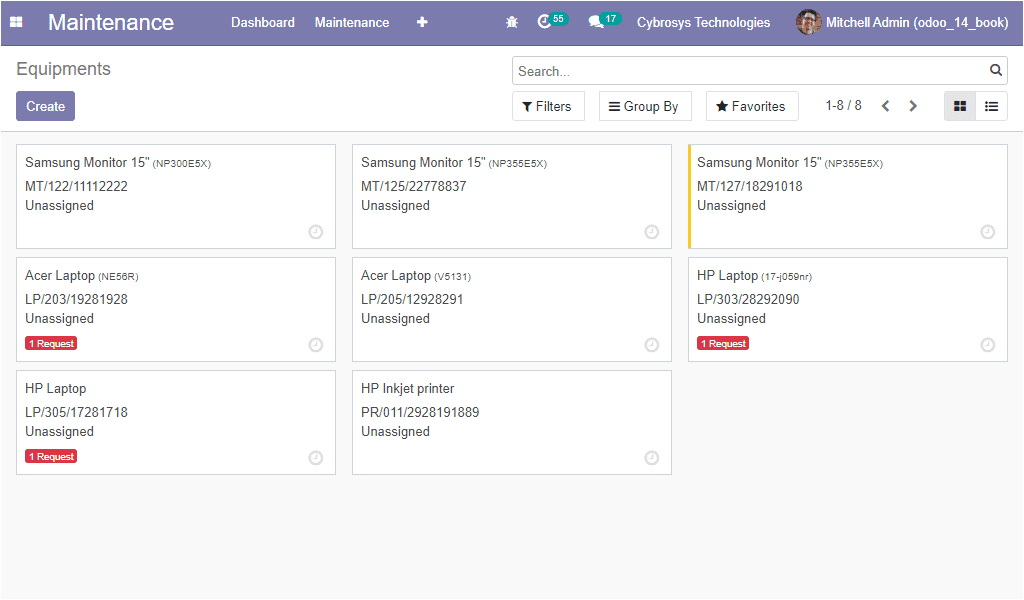Screen dimensions: 1024x600
Task: Open the apps grid home menu
Action: coord(16,22)
